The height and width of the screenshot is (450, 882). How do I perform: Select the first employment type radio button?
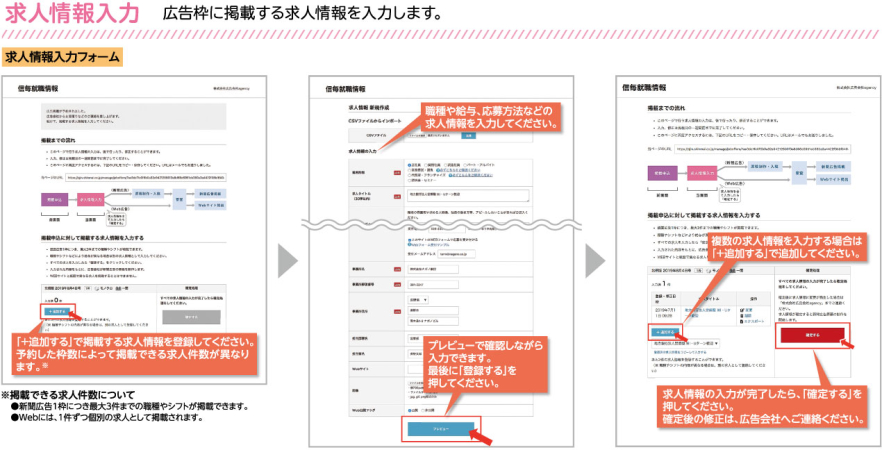click(x=410, y=166)
